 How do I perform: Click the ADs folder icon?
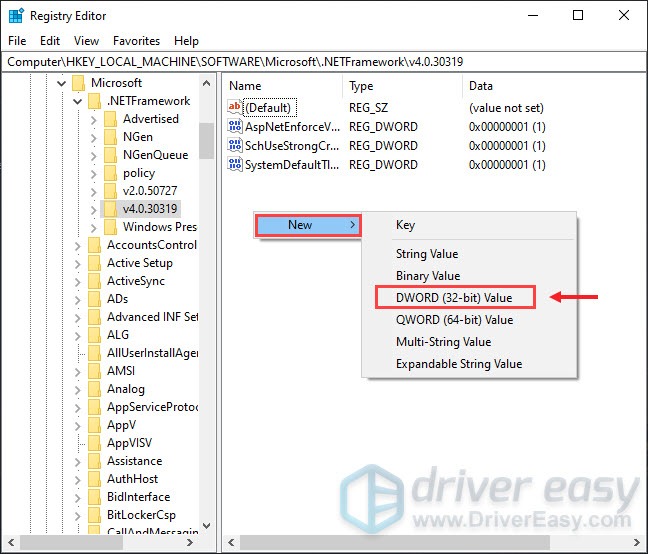click(94, 299)
